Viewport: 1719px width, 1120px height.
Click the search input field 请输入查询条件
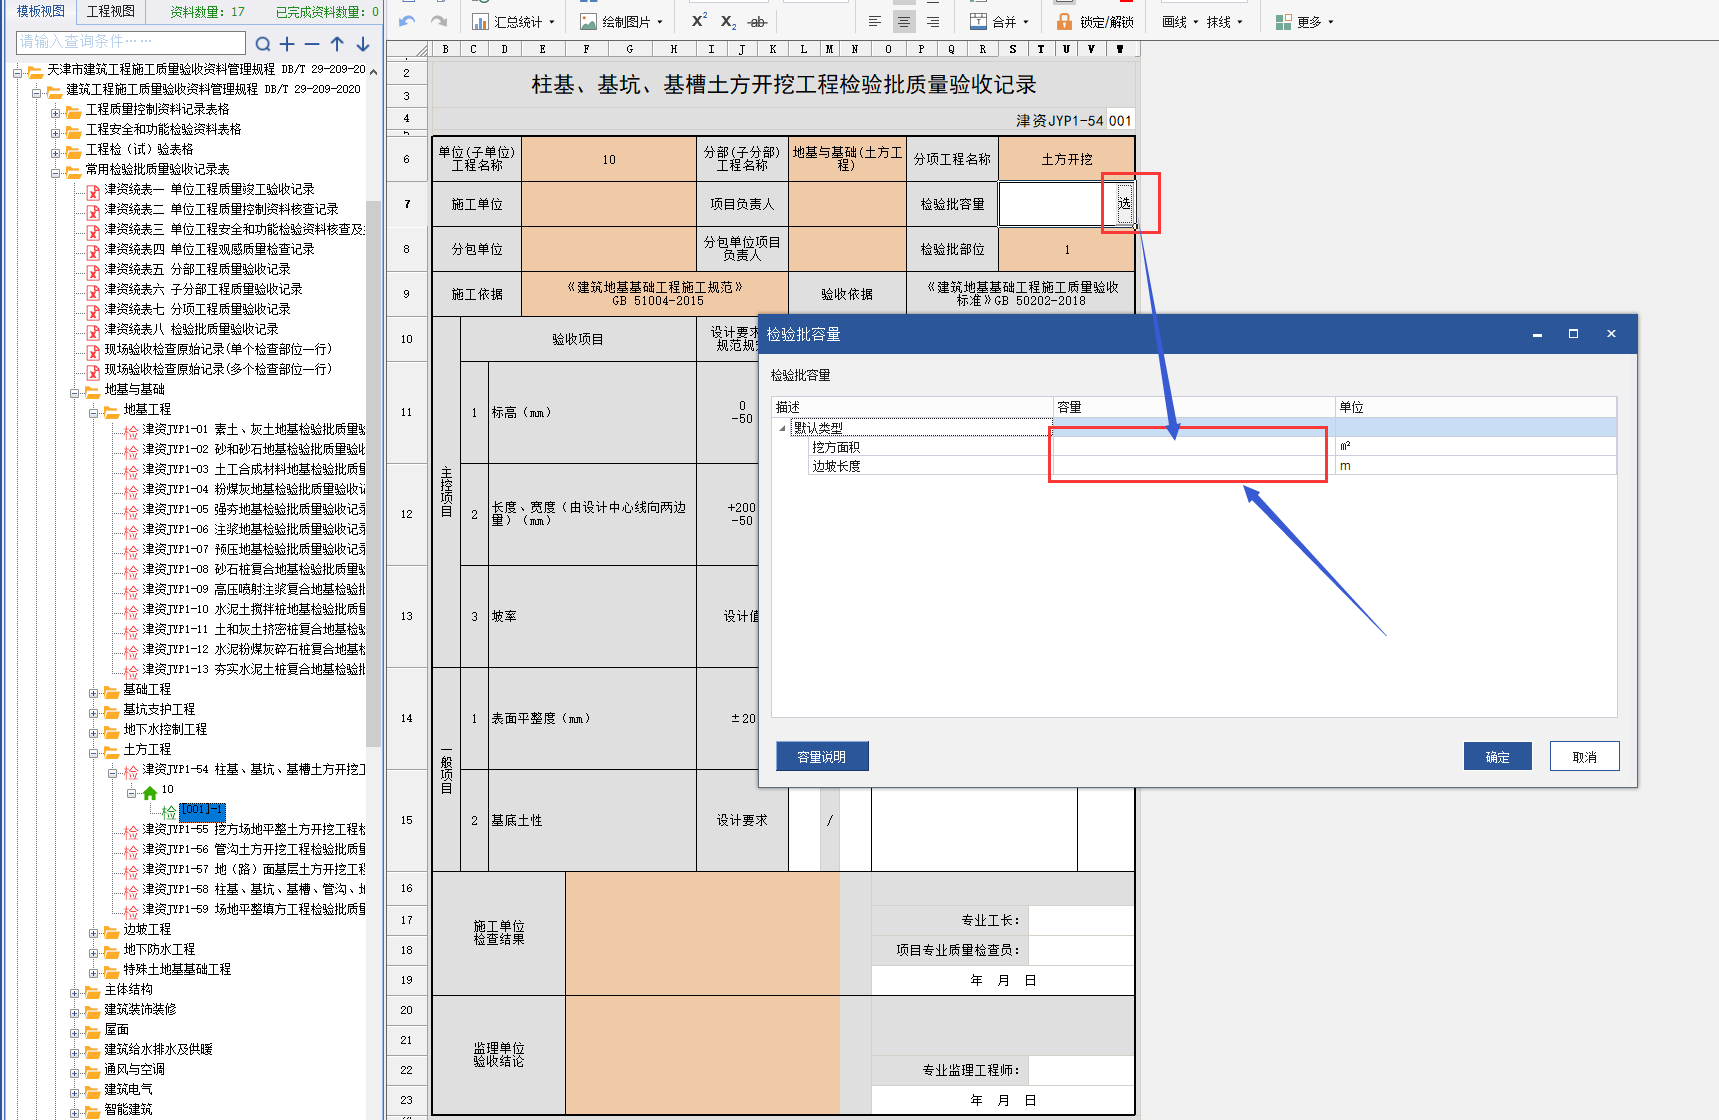[131, 42]
